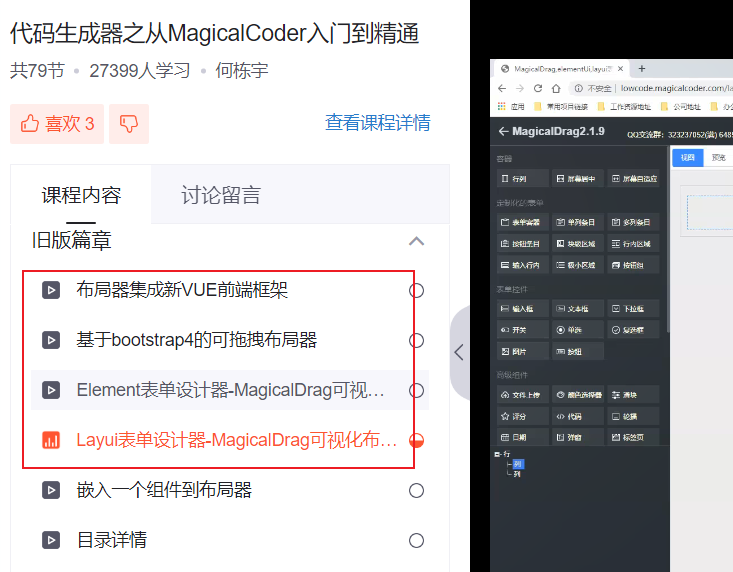Click the browser forward arrow in video

click(x=520, y=88)
